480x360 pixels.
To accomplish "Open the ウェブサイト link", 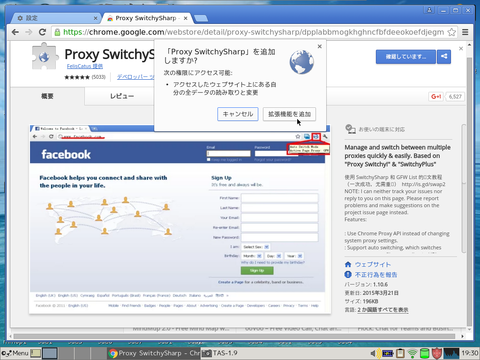I will [373, 264].
